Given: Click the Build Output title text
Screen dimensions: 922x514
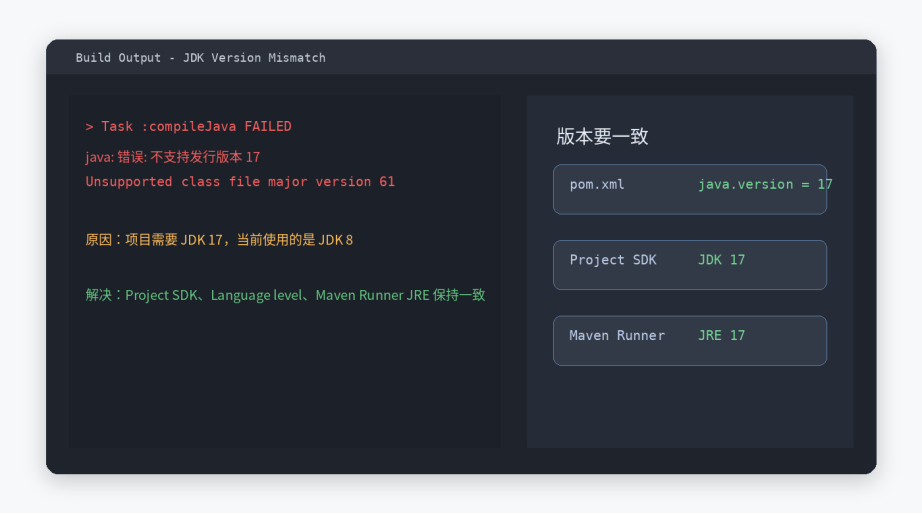Looking at the screenshot, I should coord(201,58).
